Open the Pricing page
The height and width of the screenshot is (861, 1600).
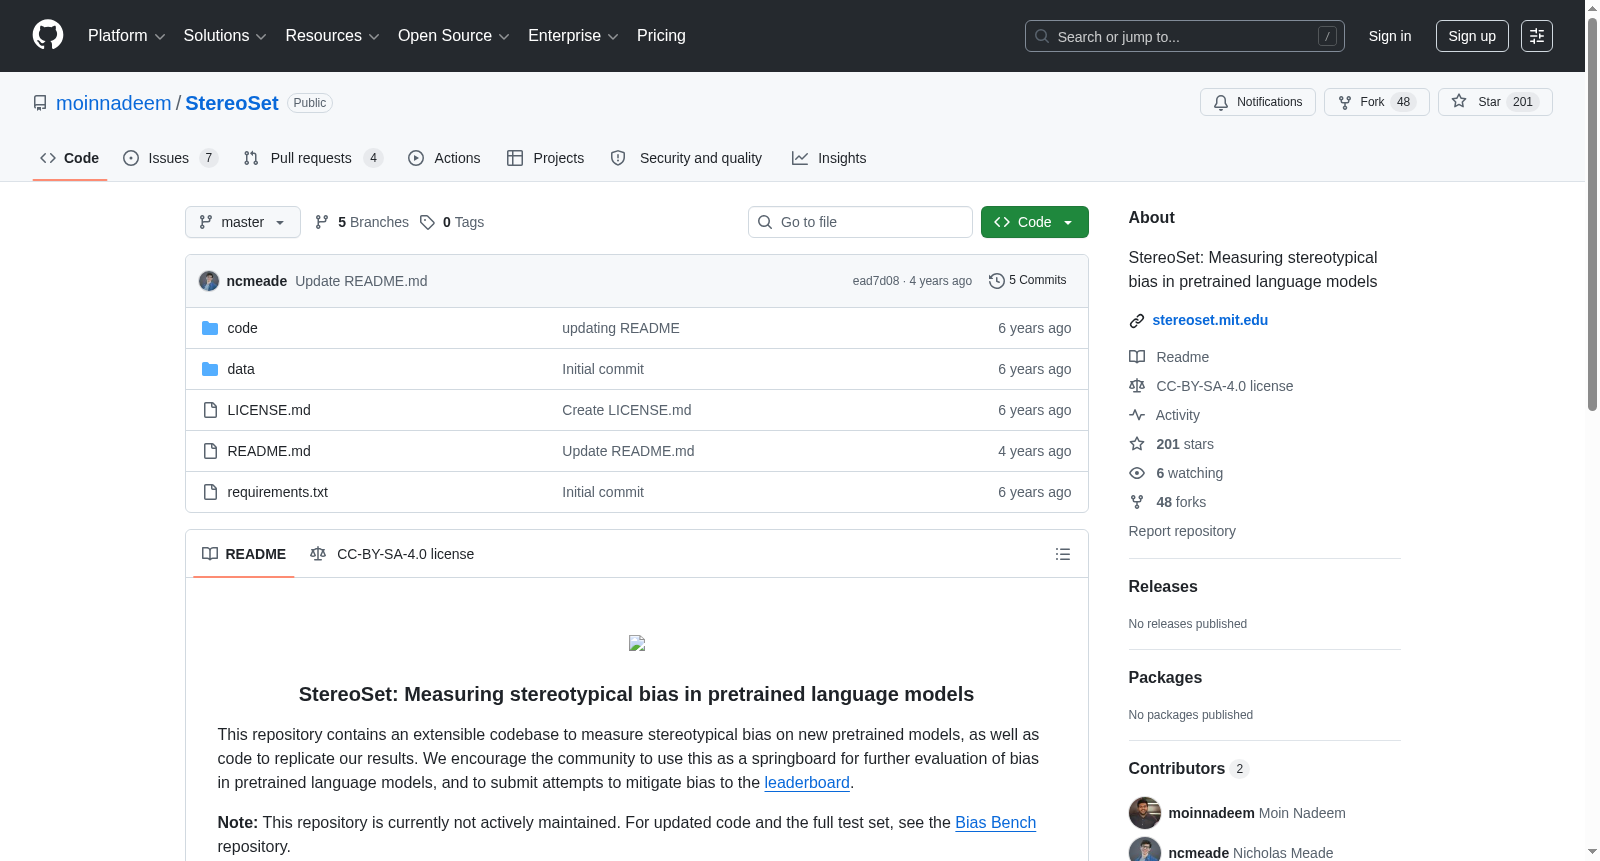coord(661,36)
